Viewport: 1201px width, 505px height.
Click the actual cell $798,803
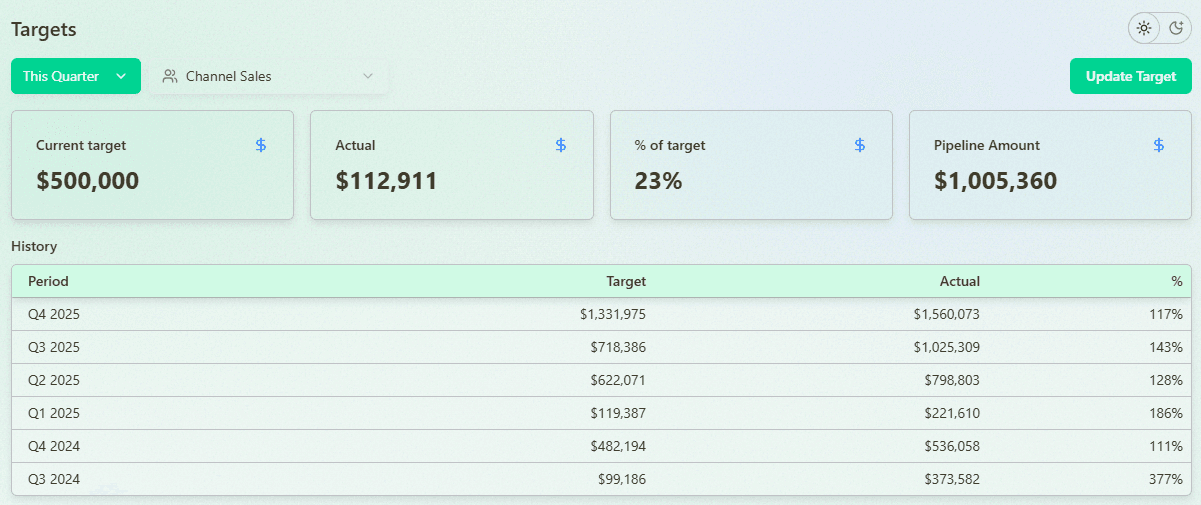[x=952, y=380]
